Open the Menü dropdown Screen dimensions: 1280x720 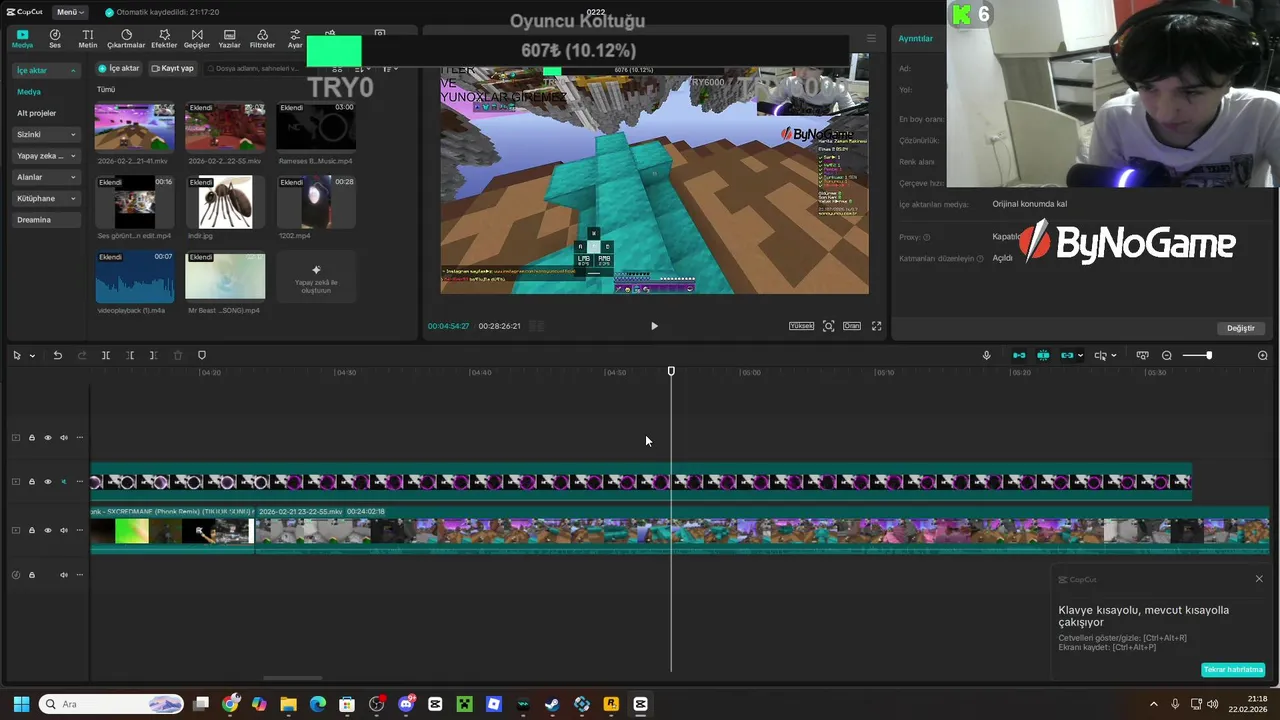(x=70, y=12)
